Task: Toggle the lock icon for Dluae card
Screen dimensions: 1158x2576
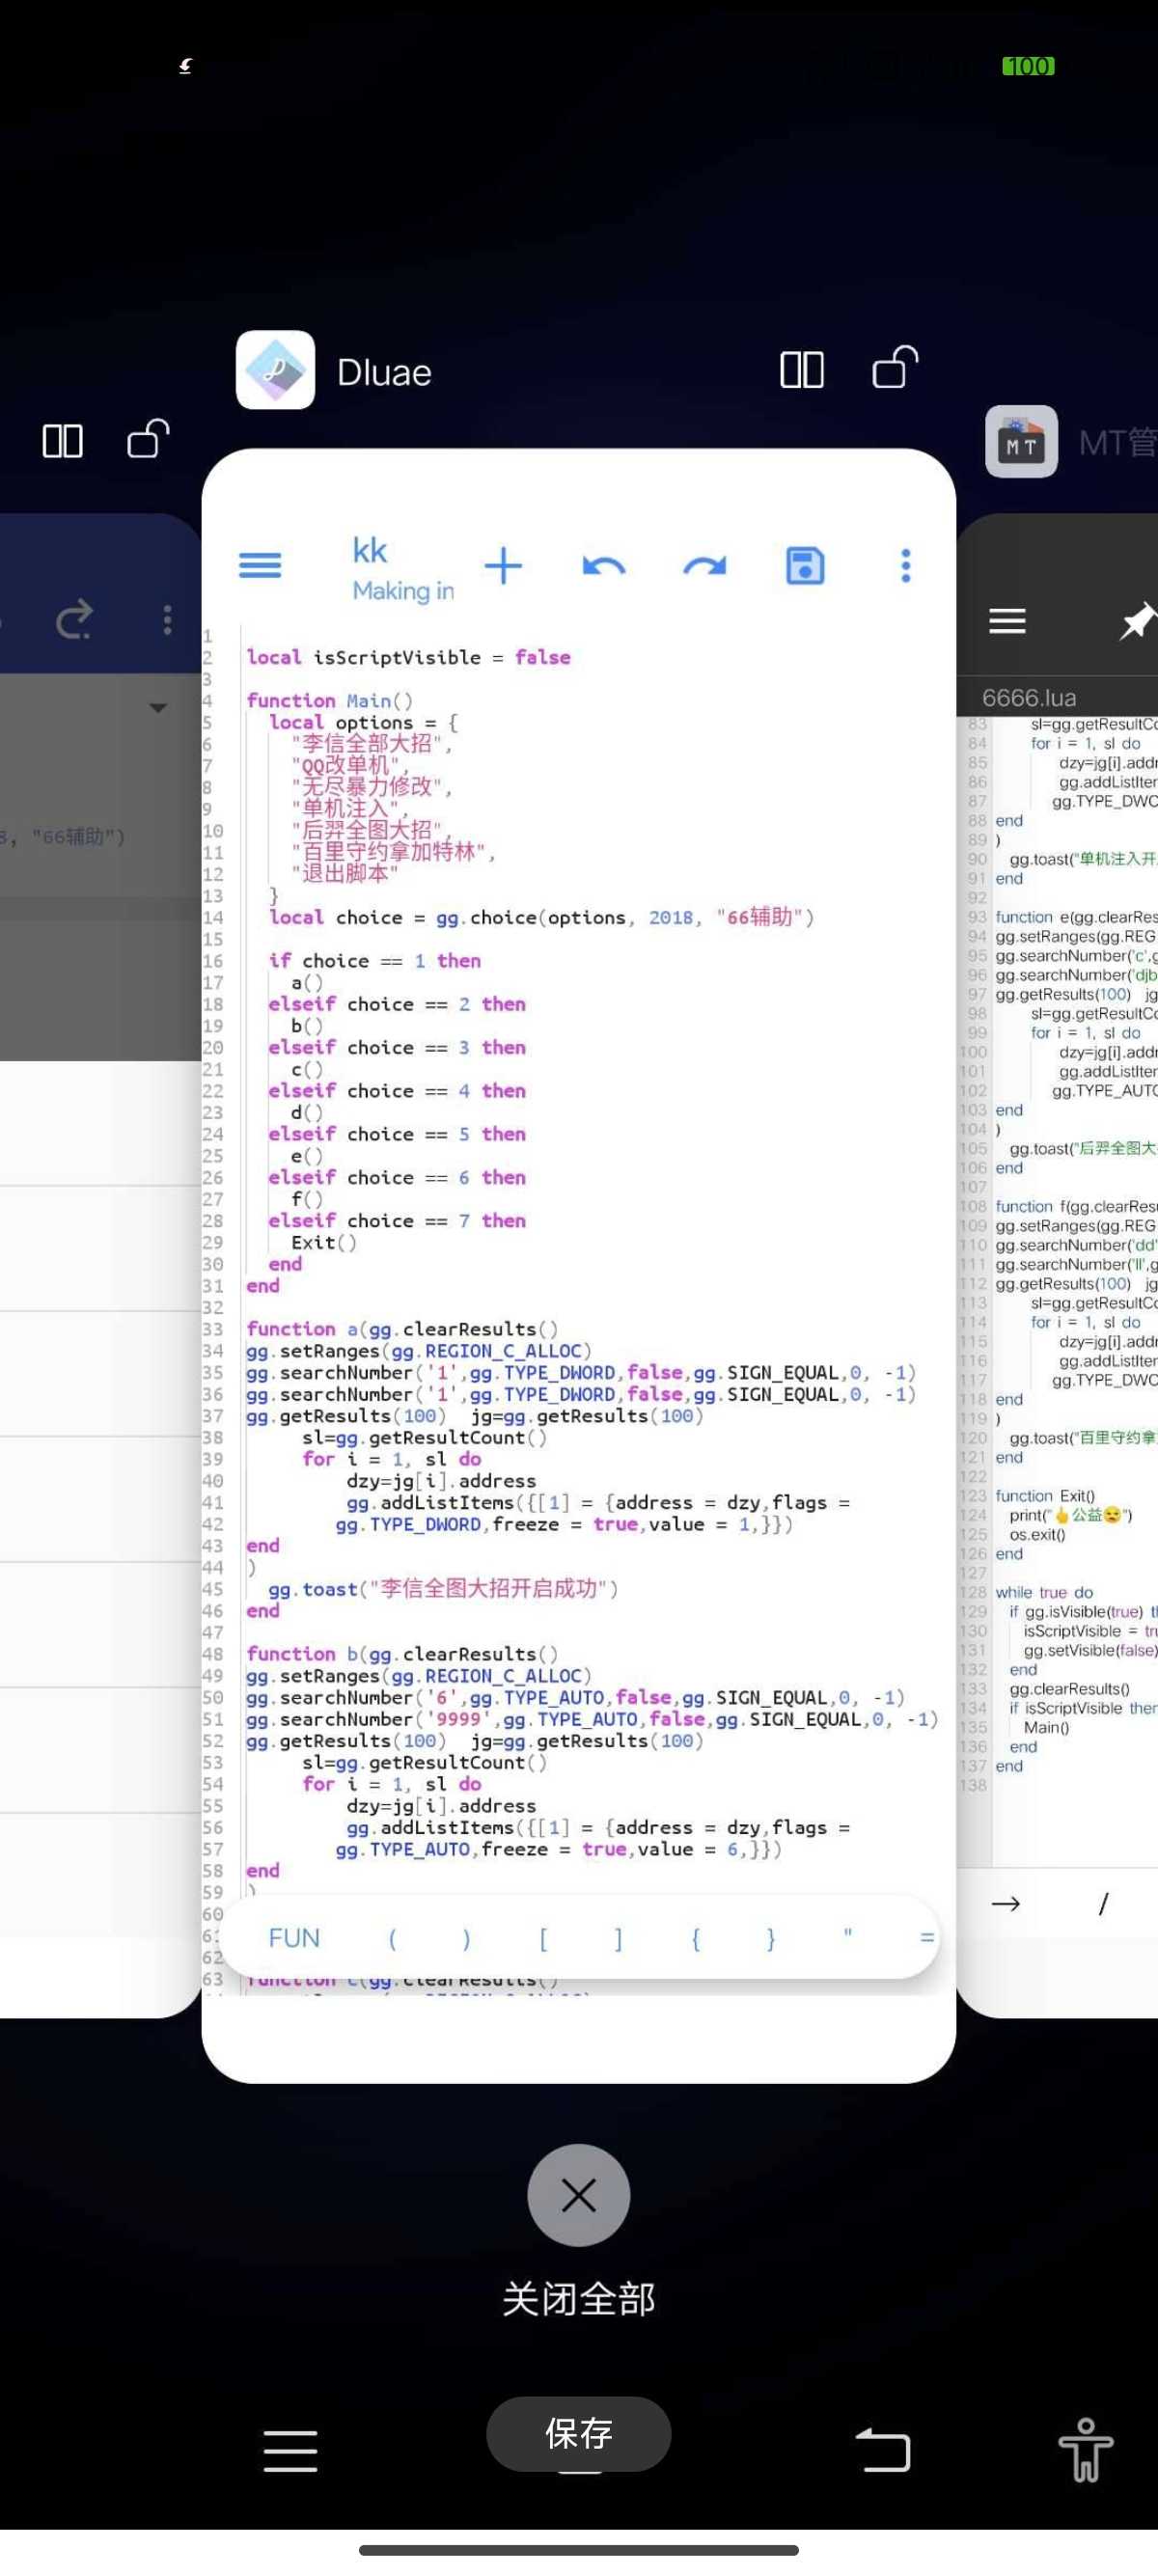Action: click(x=895, y=367)
